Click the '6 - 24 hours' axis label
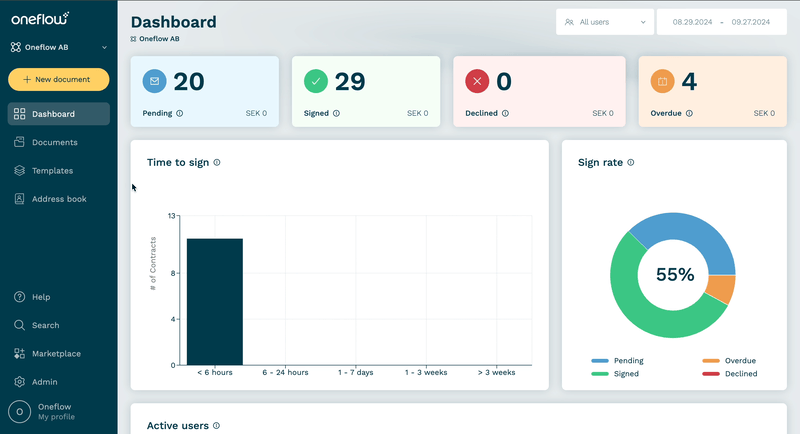The image size is (800, 434). 285,372
